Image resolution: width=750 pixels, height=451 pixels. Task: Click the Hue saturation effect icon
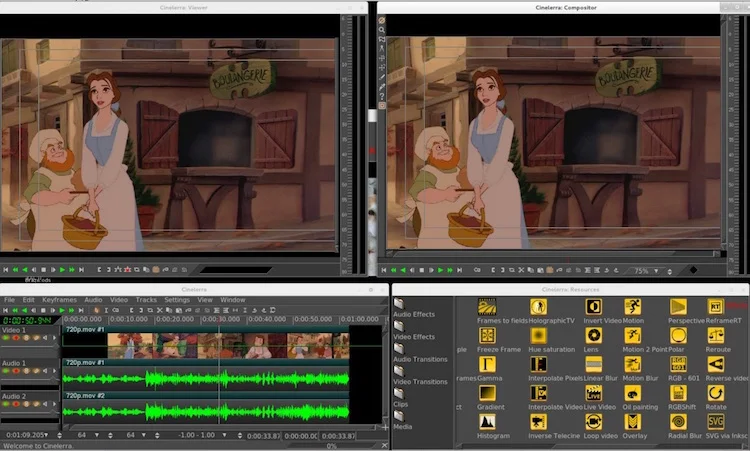pyautogui.click(x=538, y=335)
